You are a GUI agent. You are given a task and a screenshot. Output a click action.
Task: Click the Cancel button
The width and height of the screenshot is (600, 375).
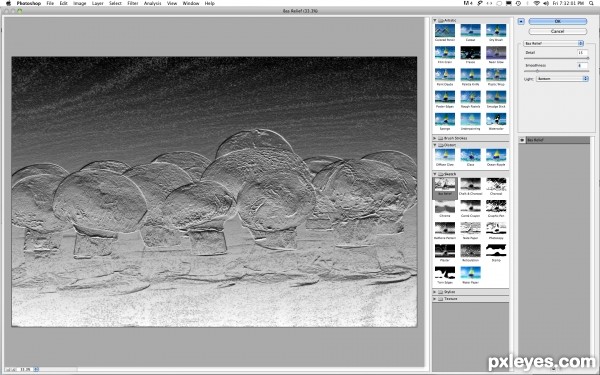(558, 31)
